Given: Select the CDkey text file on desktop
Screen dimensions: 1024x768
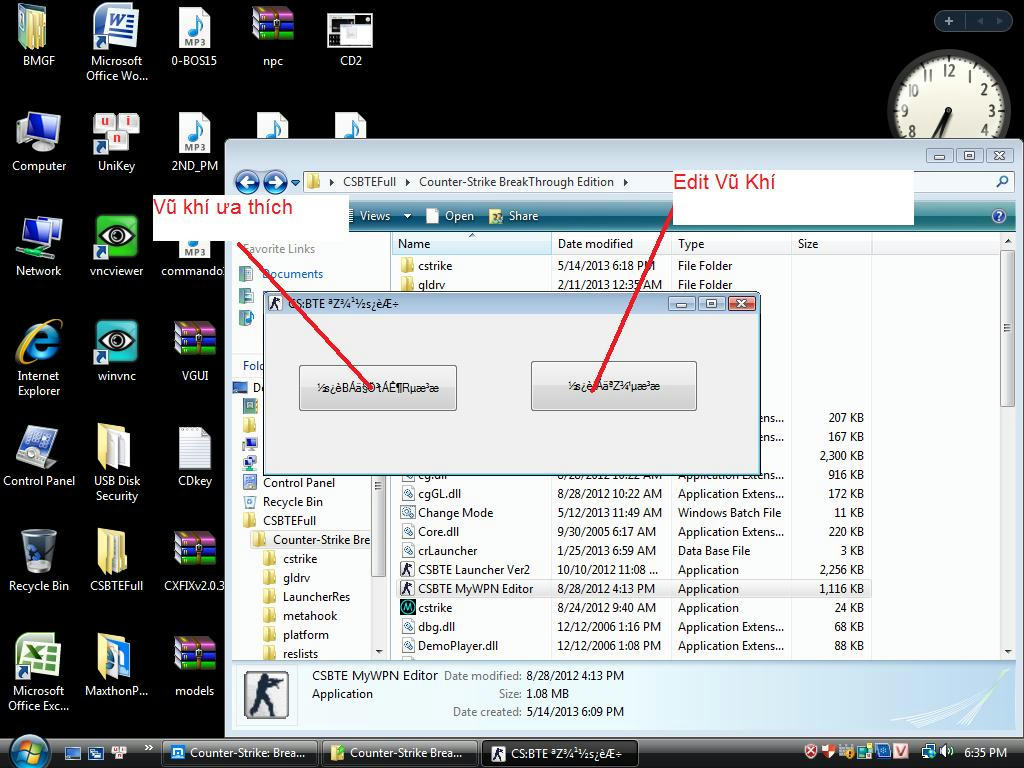Looking at the screenshot, I should [x=195, y=456].
